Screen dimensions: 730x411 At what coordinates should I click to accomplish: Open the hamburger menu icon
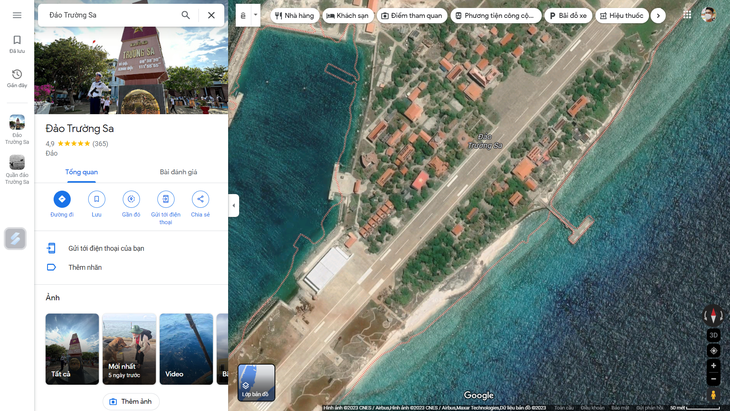coord(17,15)
